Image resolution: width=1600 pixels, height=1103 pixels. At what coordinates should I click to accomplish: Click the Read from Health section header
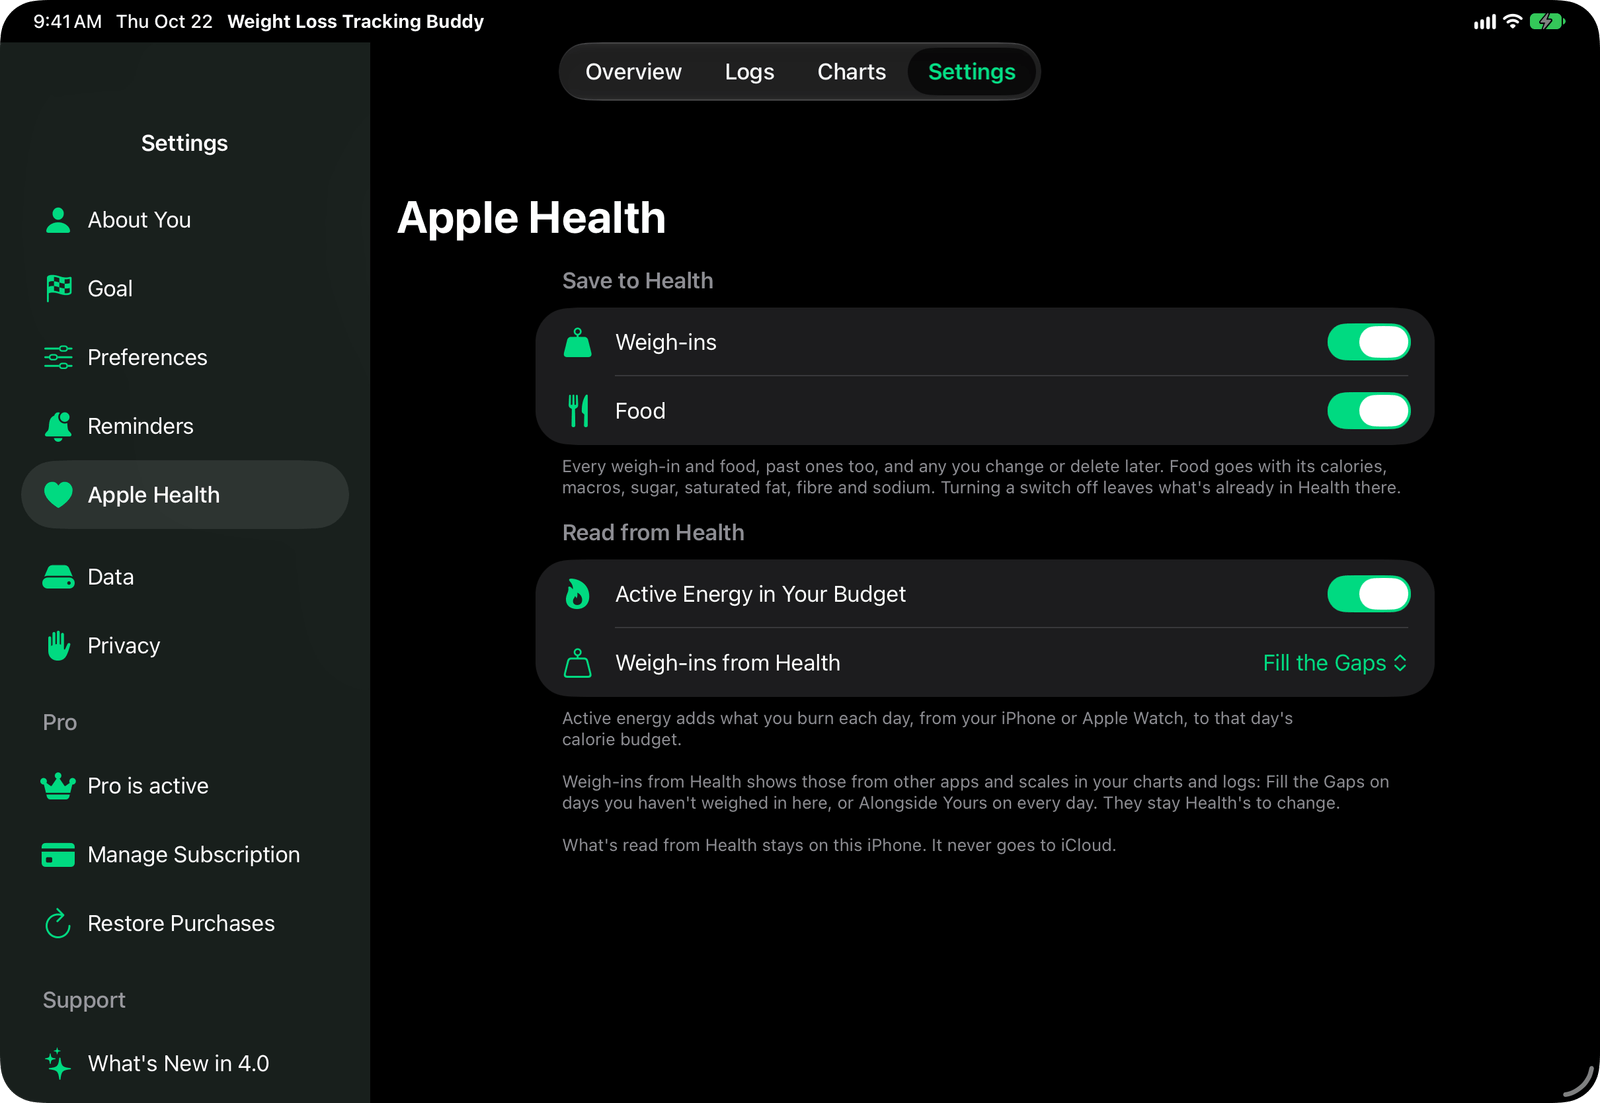tap(653, 533)
